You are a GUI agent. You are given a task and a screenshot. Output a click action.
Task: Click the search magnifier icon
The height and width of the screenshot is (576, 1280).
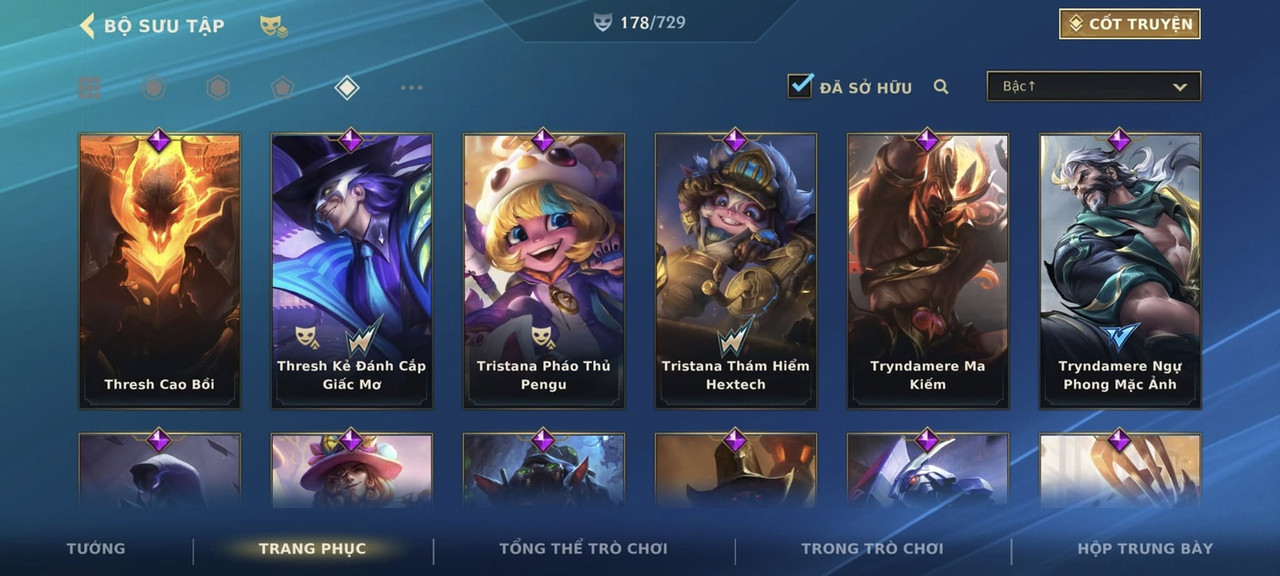941,87
